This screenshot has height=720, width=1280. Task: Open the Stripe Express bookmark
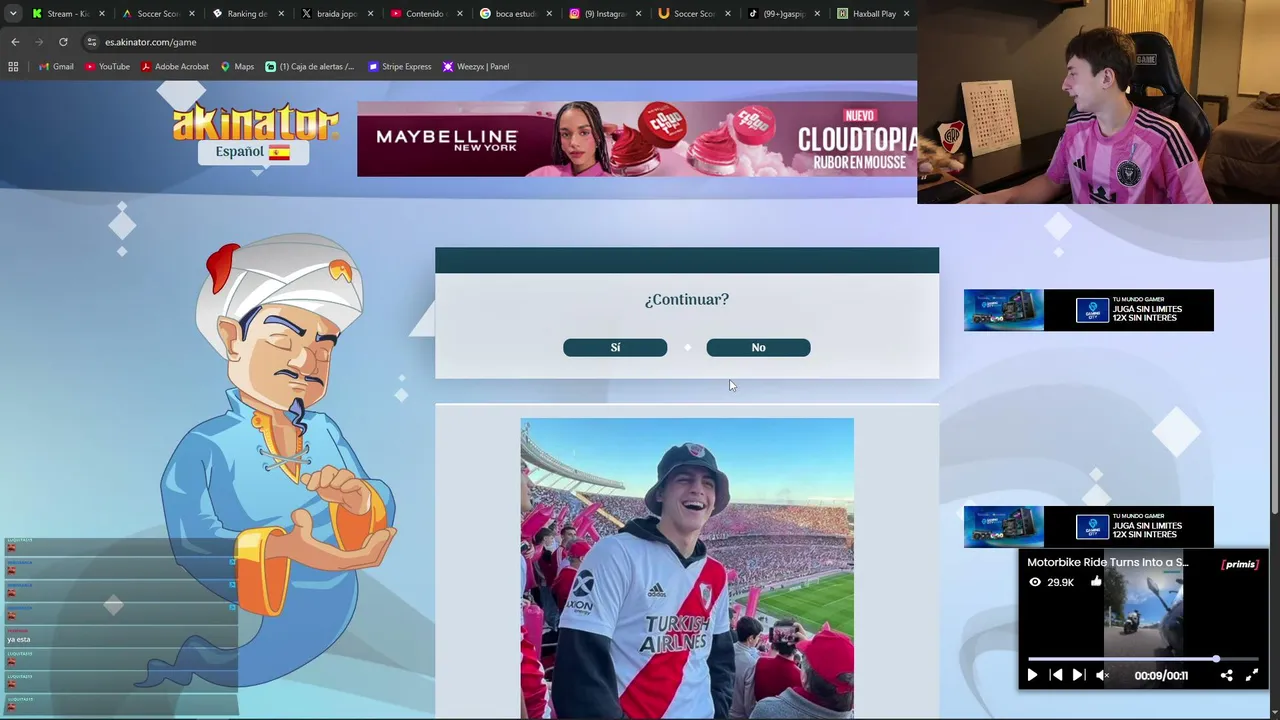coord(399,67)
